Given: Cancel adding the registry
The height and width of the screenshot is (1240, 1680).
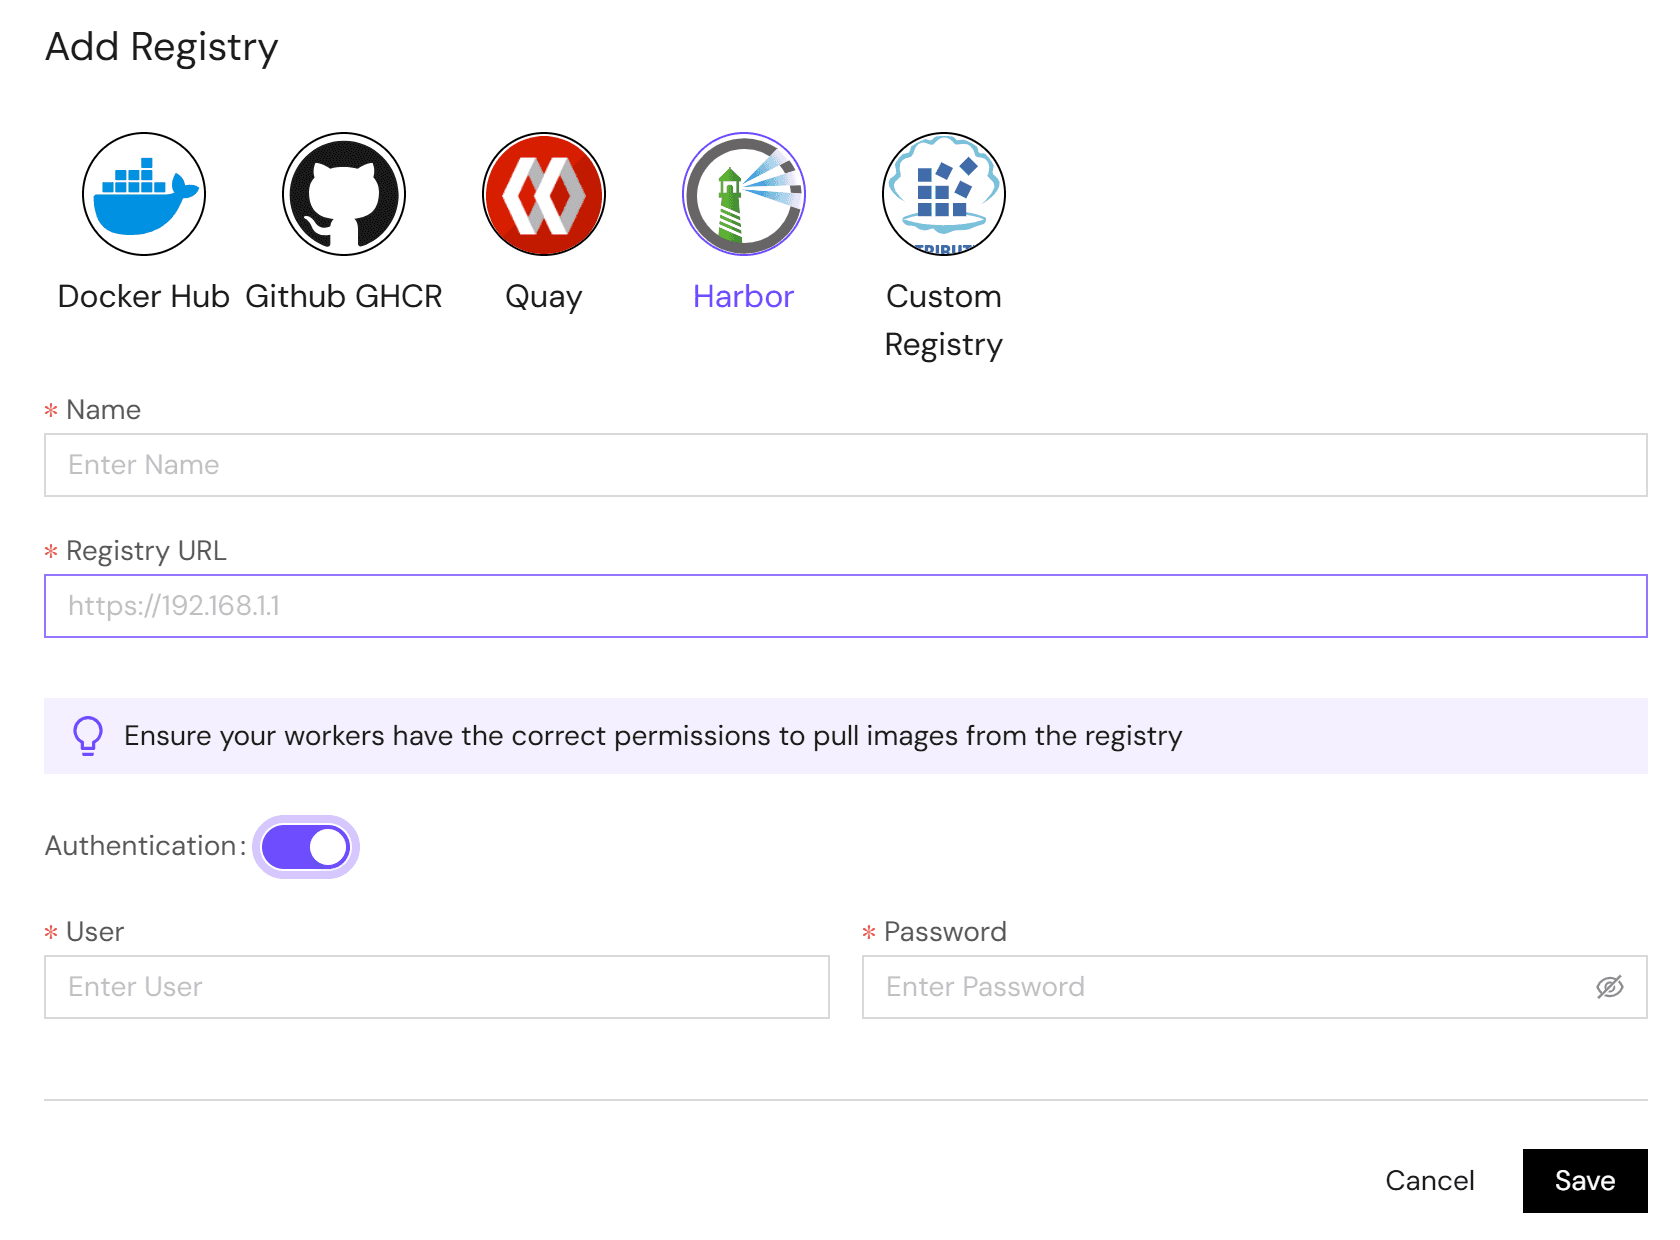Looking at the screenshot, I should pyautogui.click(x=1429, y=1181).
